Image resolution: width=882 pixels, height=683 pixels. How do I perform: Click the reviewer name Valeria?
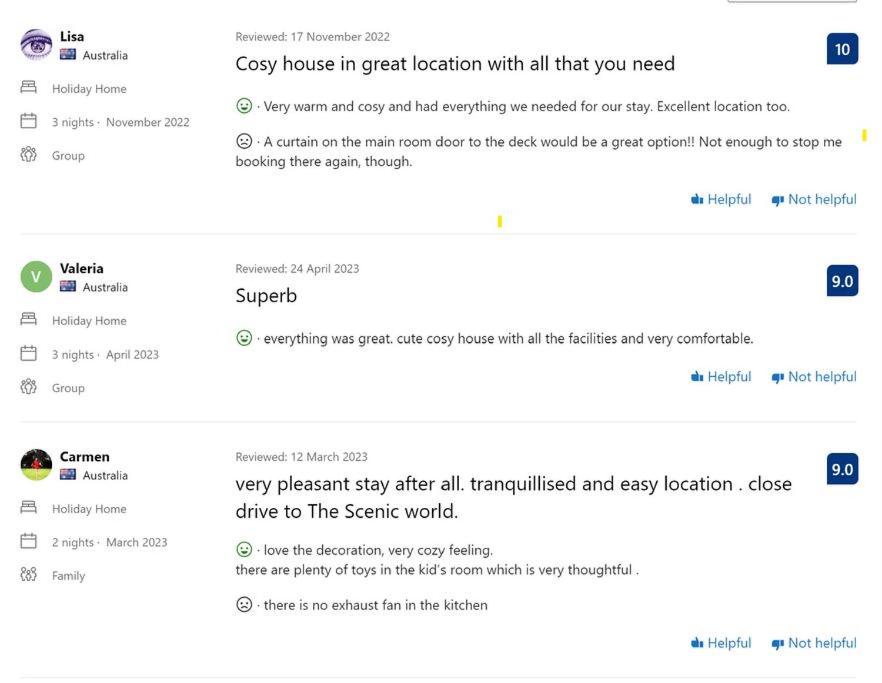tap(82, 268)
